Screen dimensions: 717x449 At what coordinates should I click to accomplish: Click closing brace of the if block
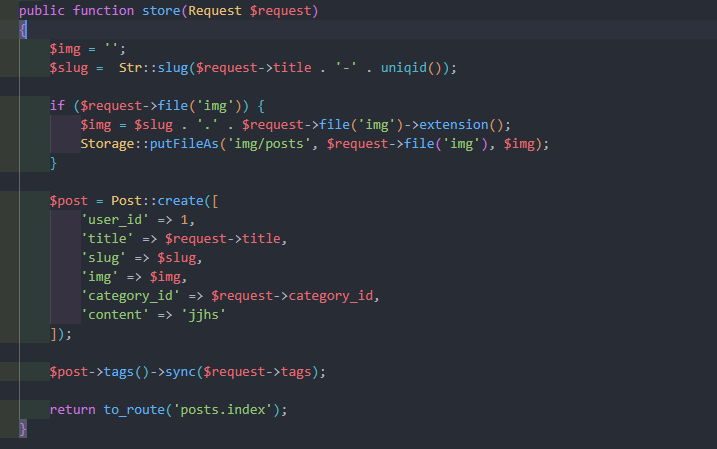point(54,163)
